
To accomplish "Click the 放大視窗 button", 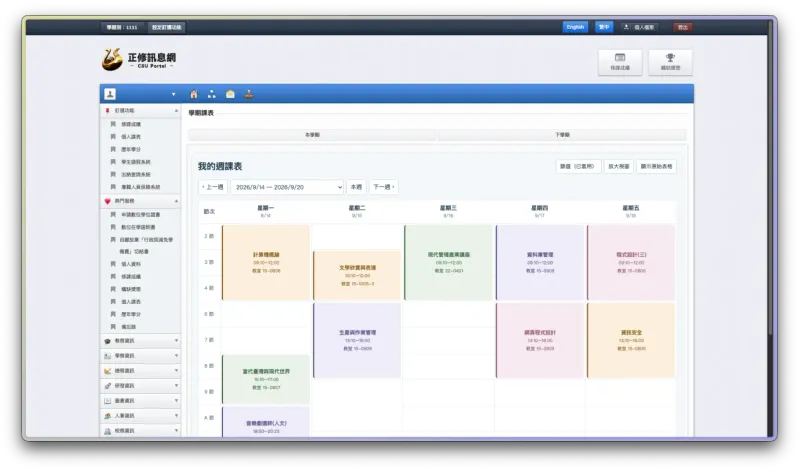I will point(618,166).
